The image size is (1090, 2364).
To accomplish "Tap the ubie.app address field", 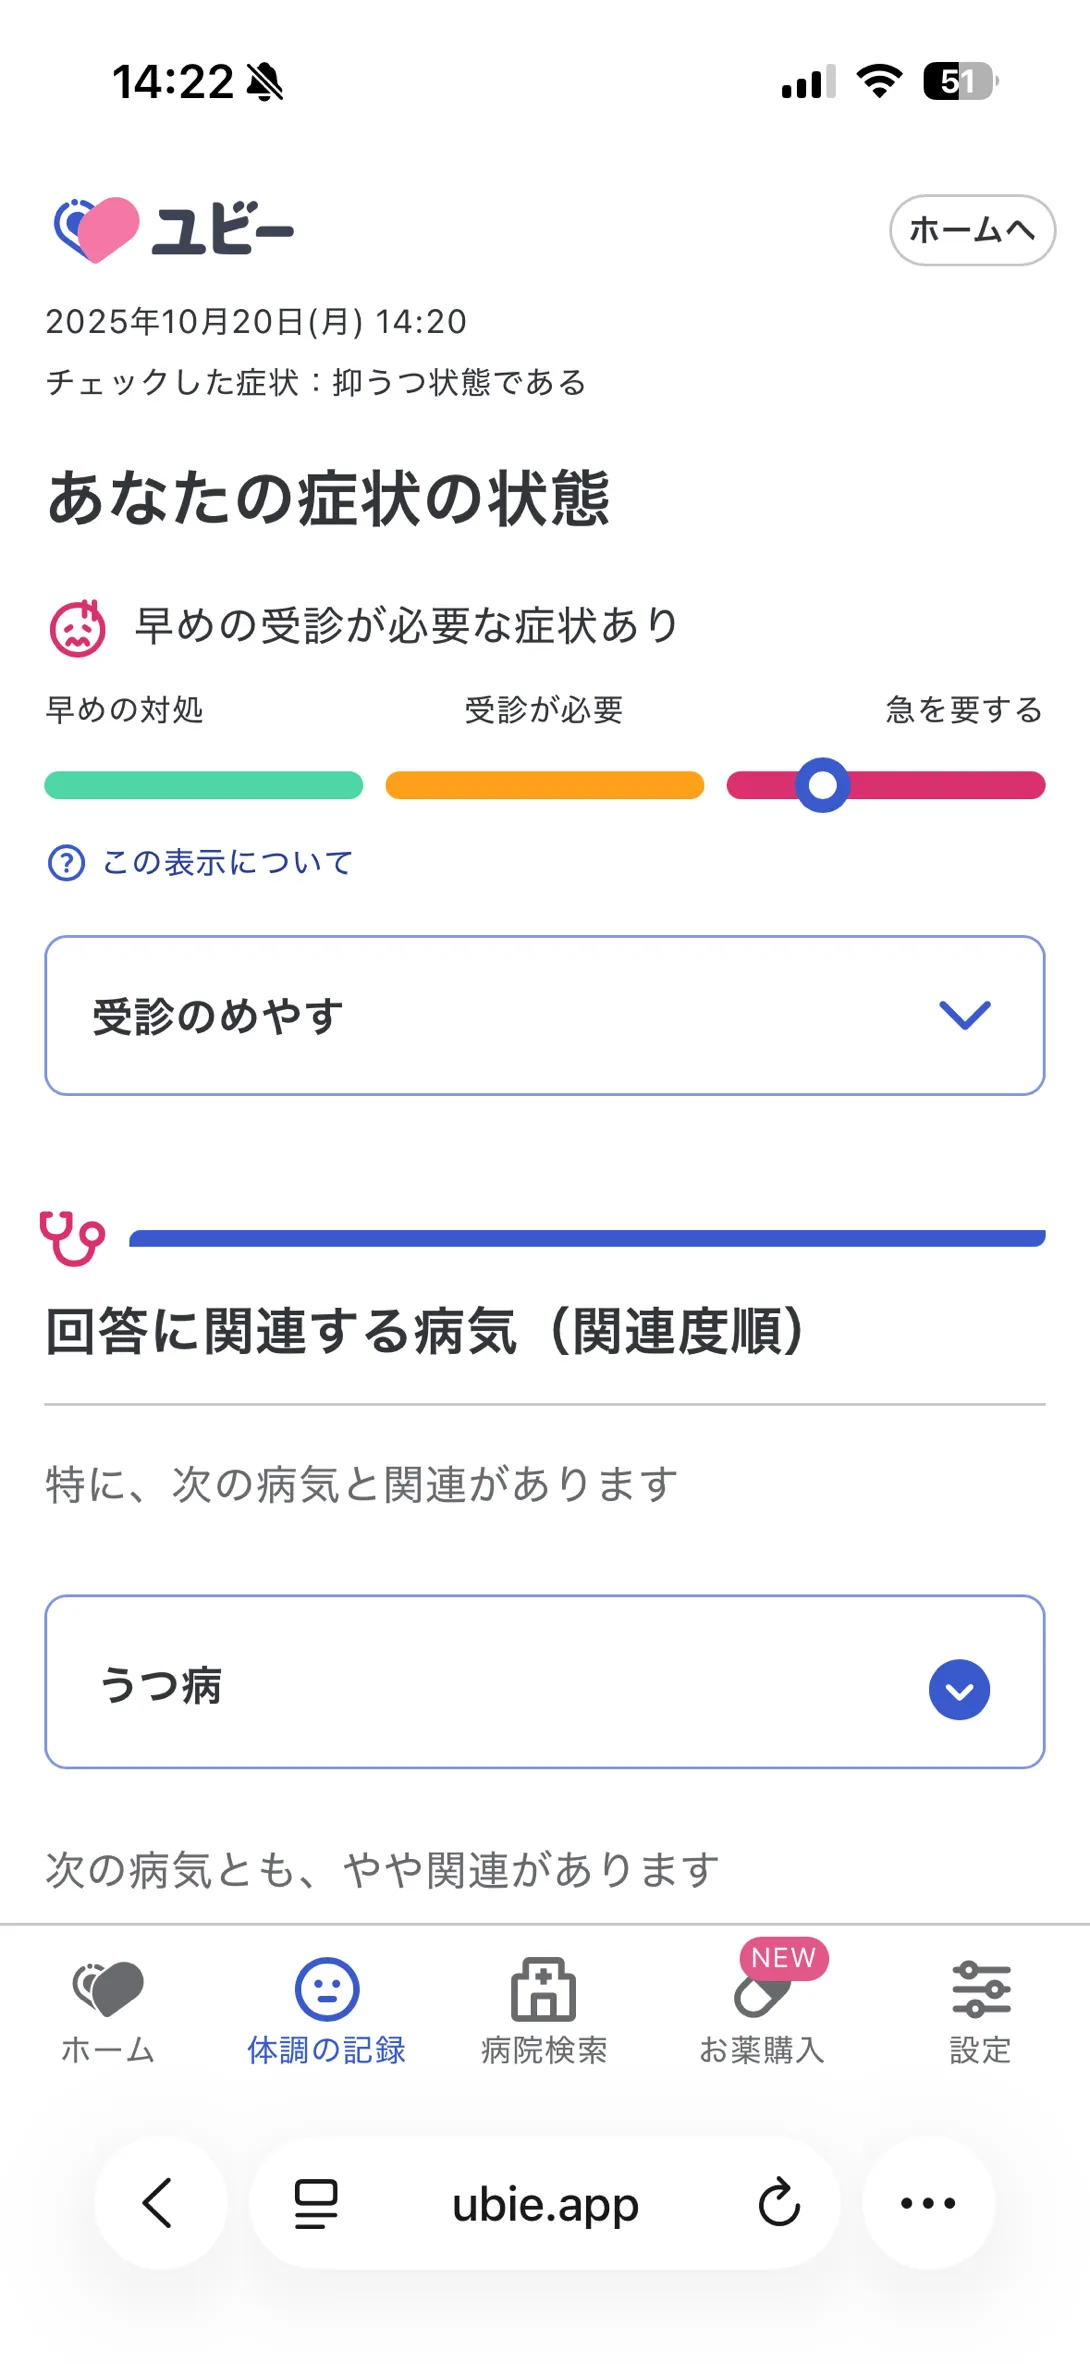I will coord(545,2204).
